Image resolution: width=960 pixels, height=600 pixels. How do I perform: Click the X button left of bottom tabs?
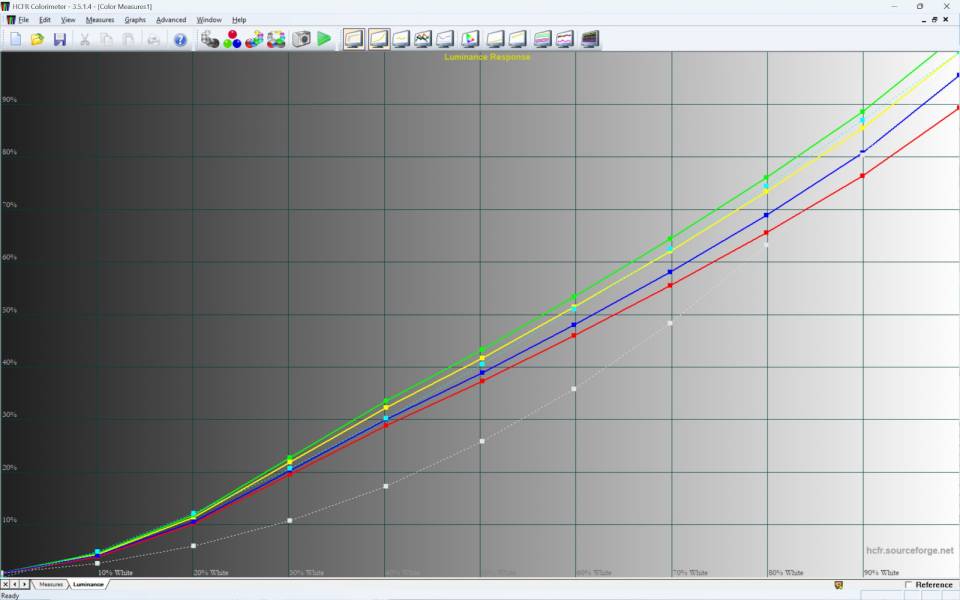[x=6, y=585]
